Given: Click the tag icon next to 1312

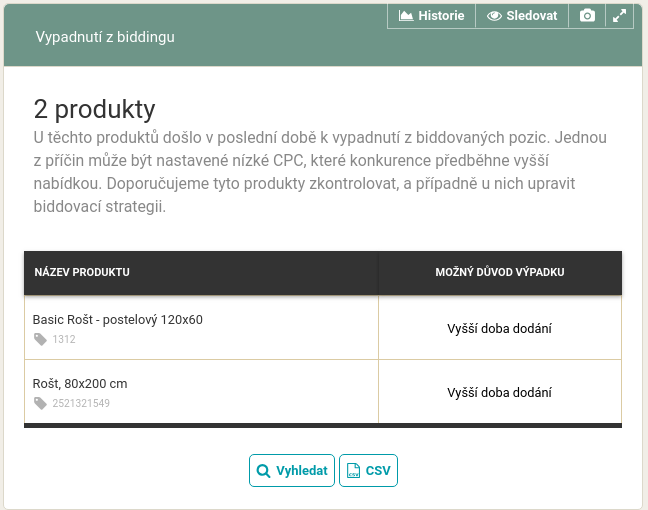Looking at the screenshot, I should click(x=40, y=339).
